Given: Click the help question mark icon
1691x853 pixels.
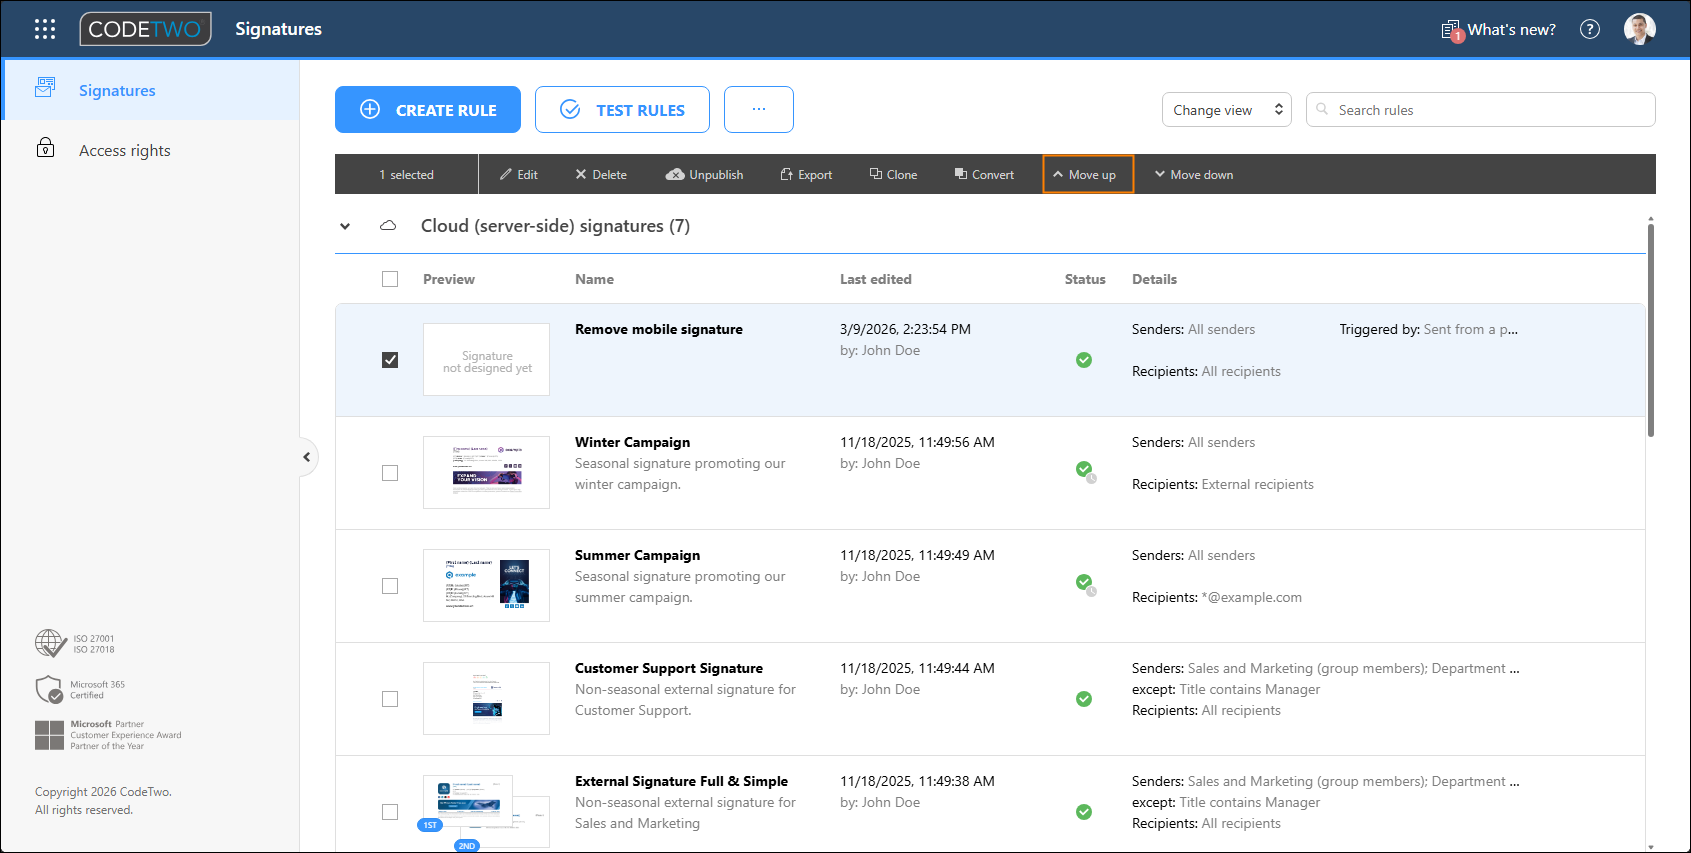Looking at the screenshot, I should (1590, 29).
